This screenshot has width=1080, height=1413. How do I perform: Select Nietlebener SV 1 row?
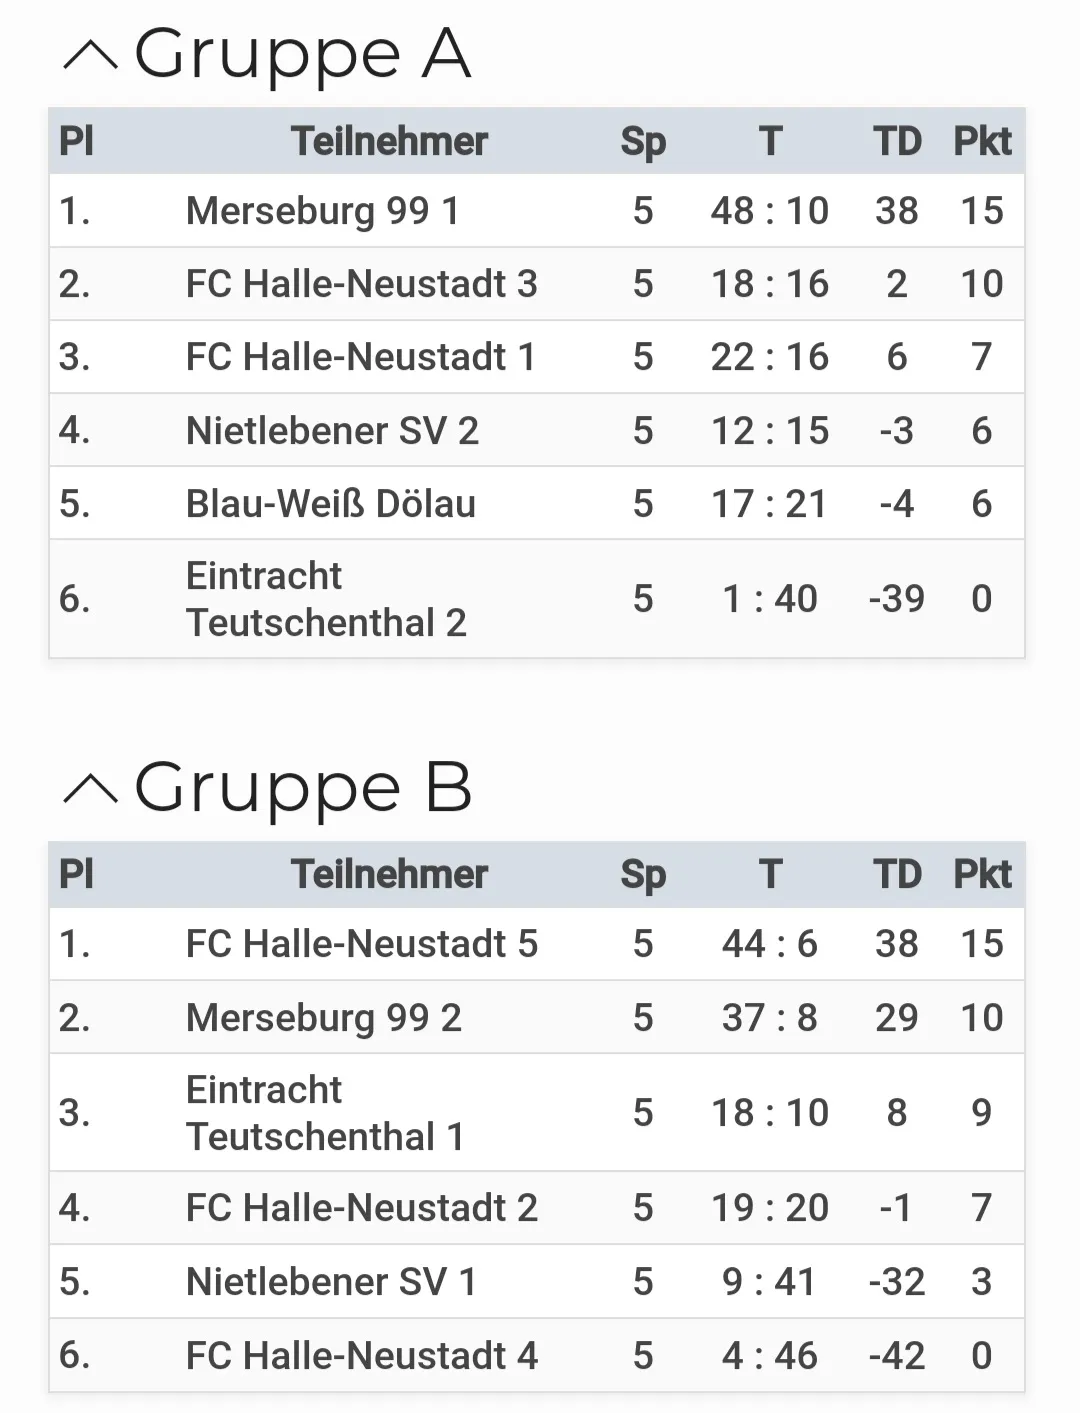537,1281
